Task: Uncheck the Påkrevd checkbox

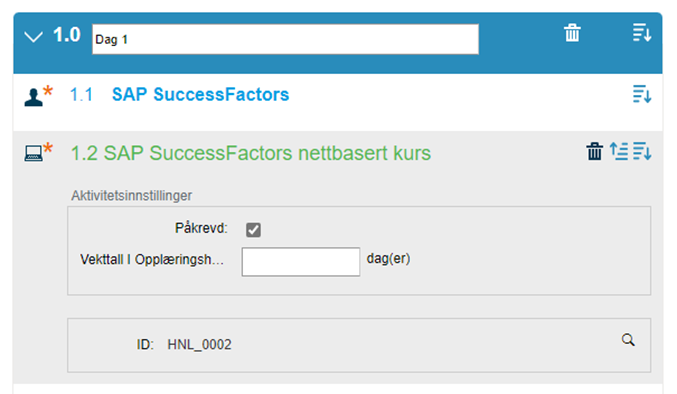Action: [253, 230]
